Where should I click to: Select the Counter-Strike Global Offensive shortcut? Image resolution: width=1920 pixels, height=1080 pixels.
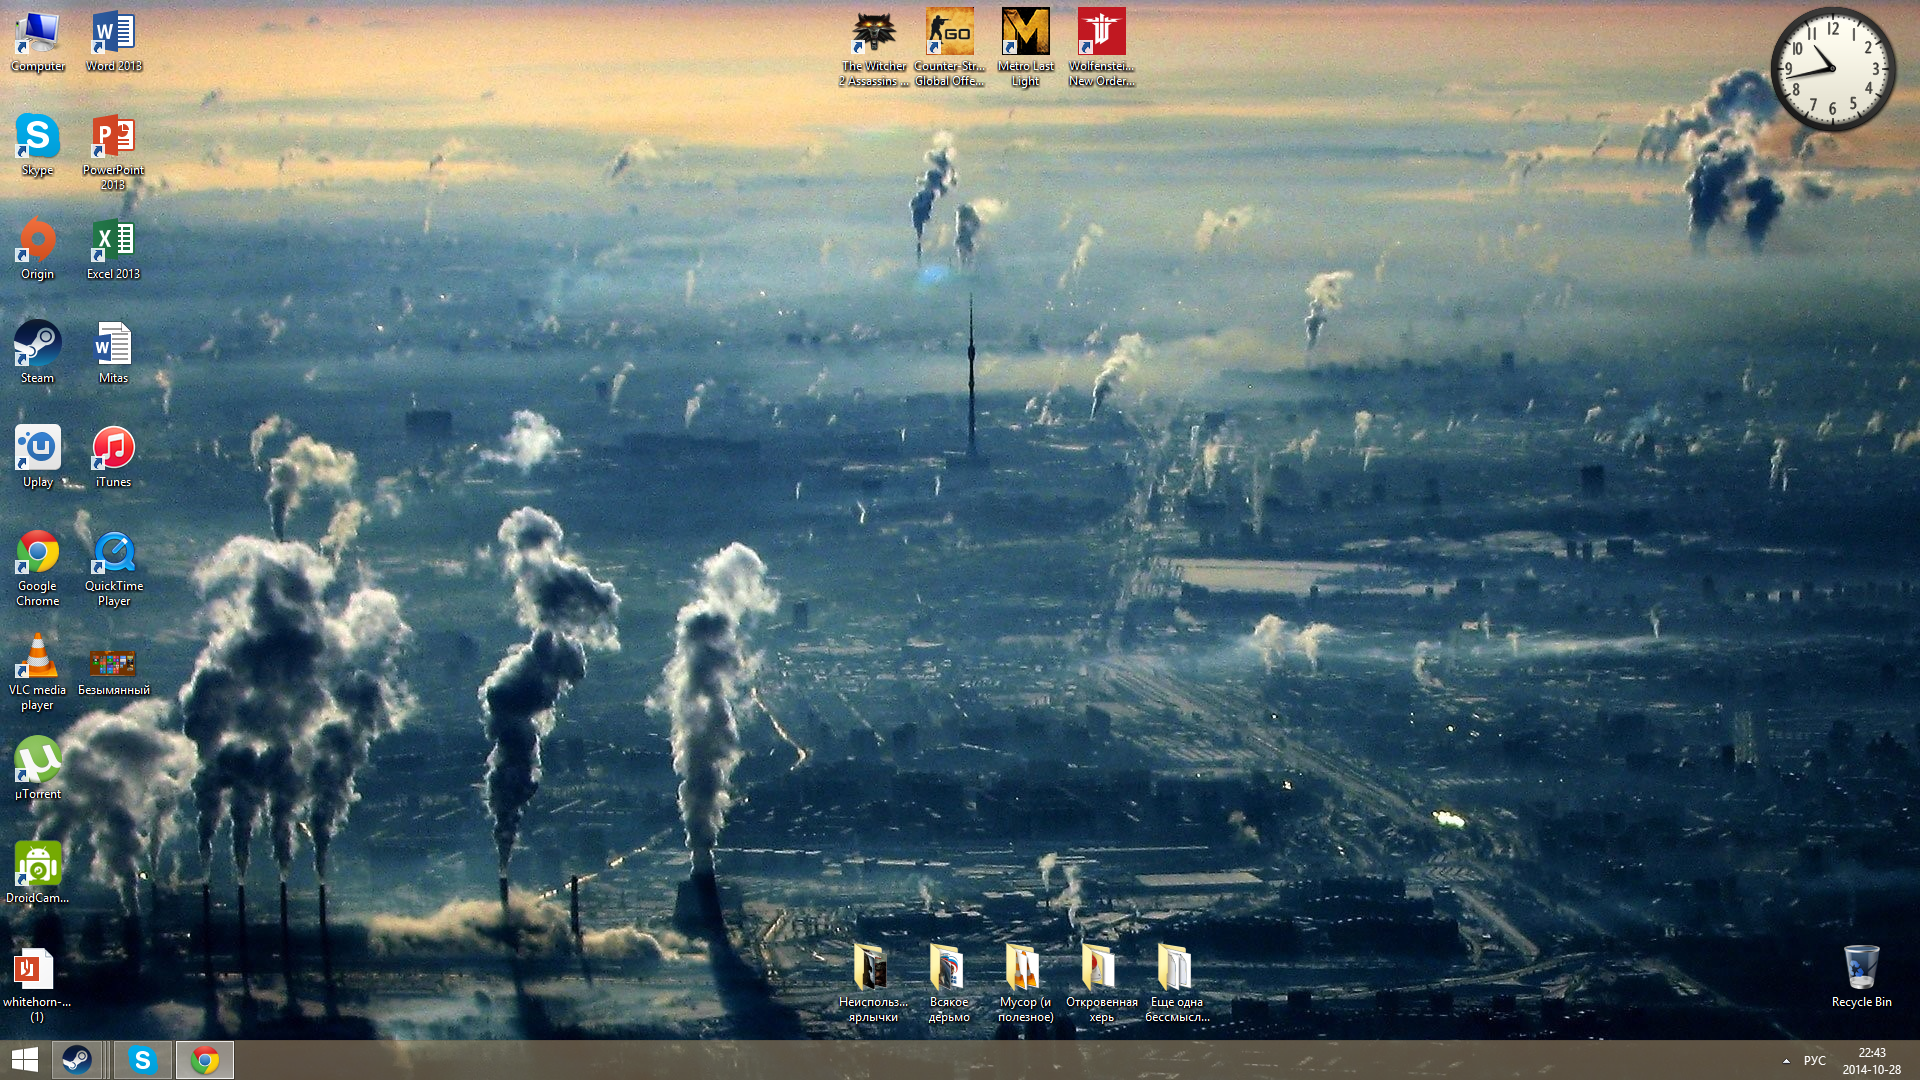pos(949,34)
